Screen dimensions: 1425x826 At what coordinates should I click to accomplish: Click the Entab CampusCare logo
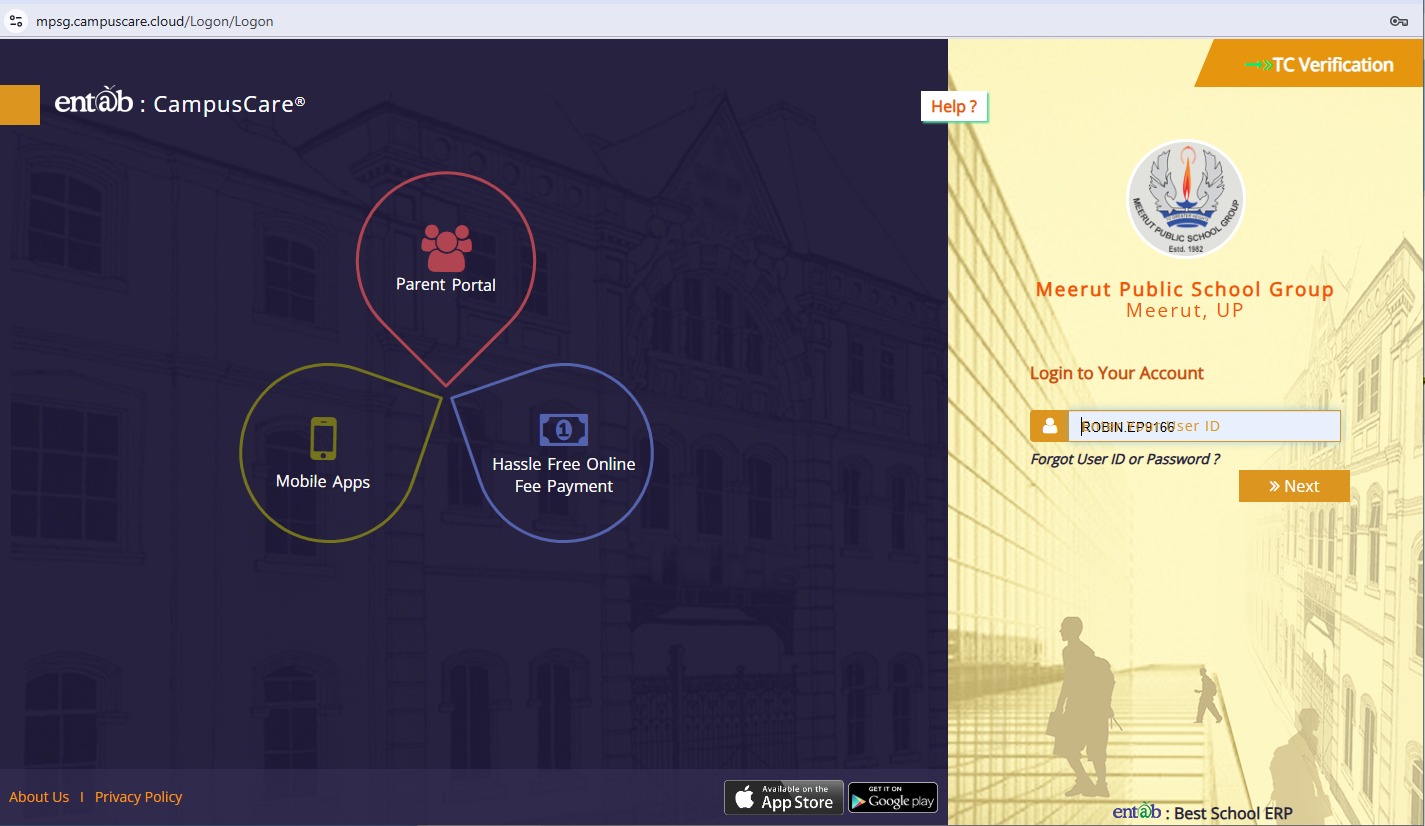[x=180, y=103]
